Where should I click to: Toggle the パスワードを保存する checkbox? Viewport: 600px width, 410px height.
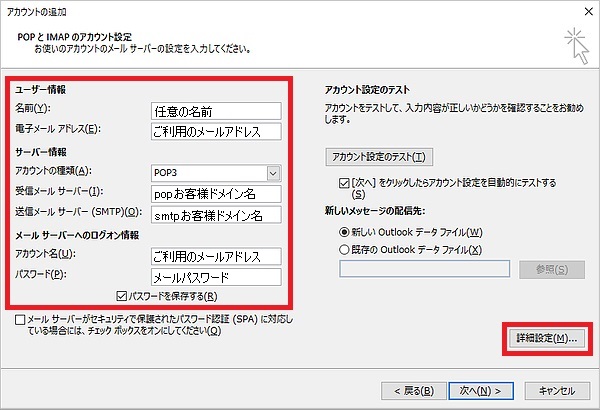pos(122,296)
